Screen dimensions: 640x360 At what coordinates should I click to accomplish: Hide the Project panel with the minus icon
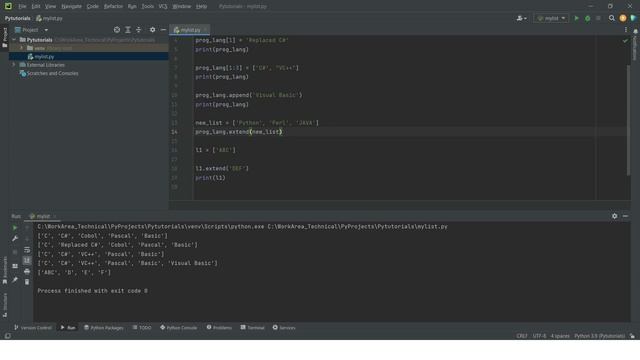pyautogui.click(x=163, y=30)
